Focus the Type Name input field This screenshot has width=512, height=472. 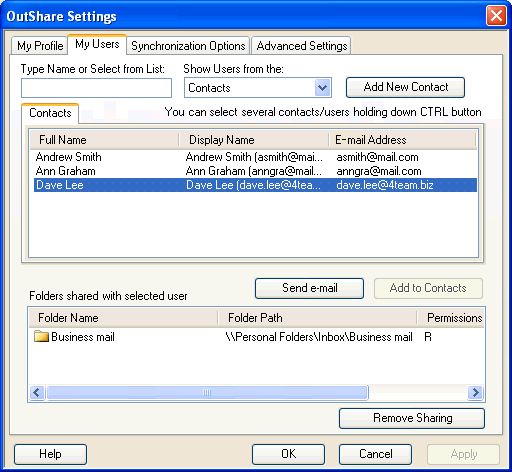[96, 88]
